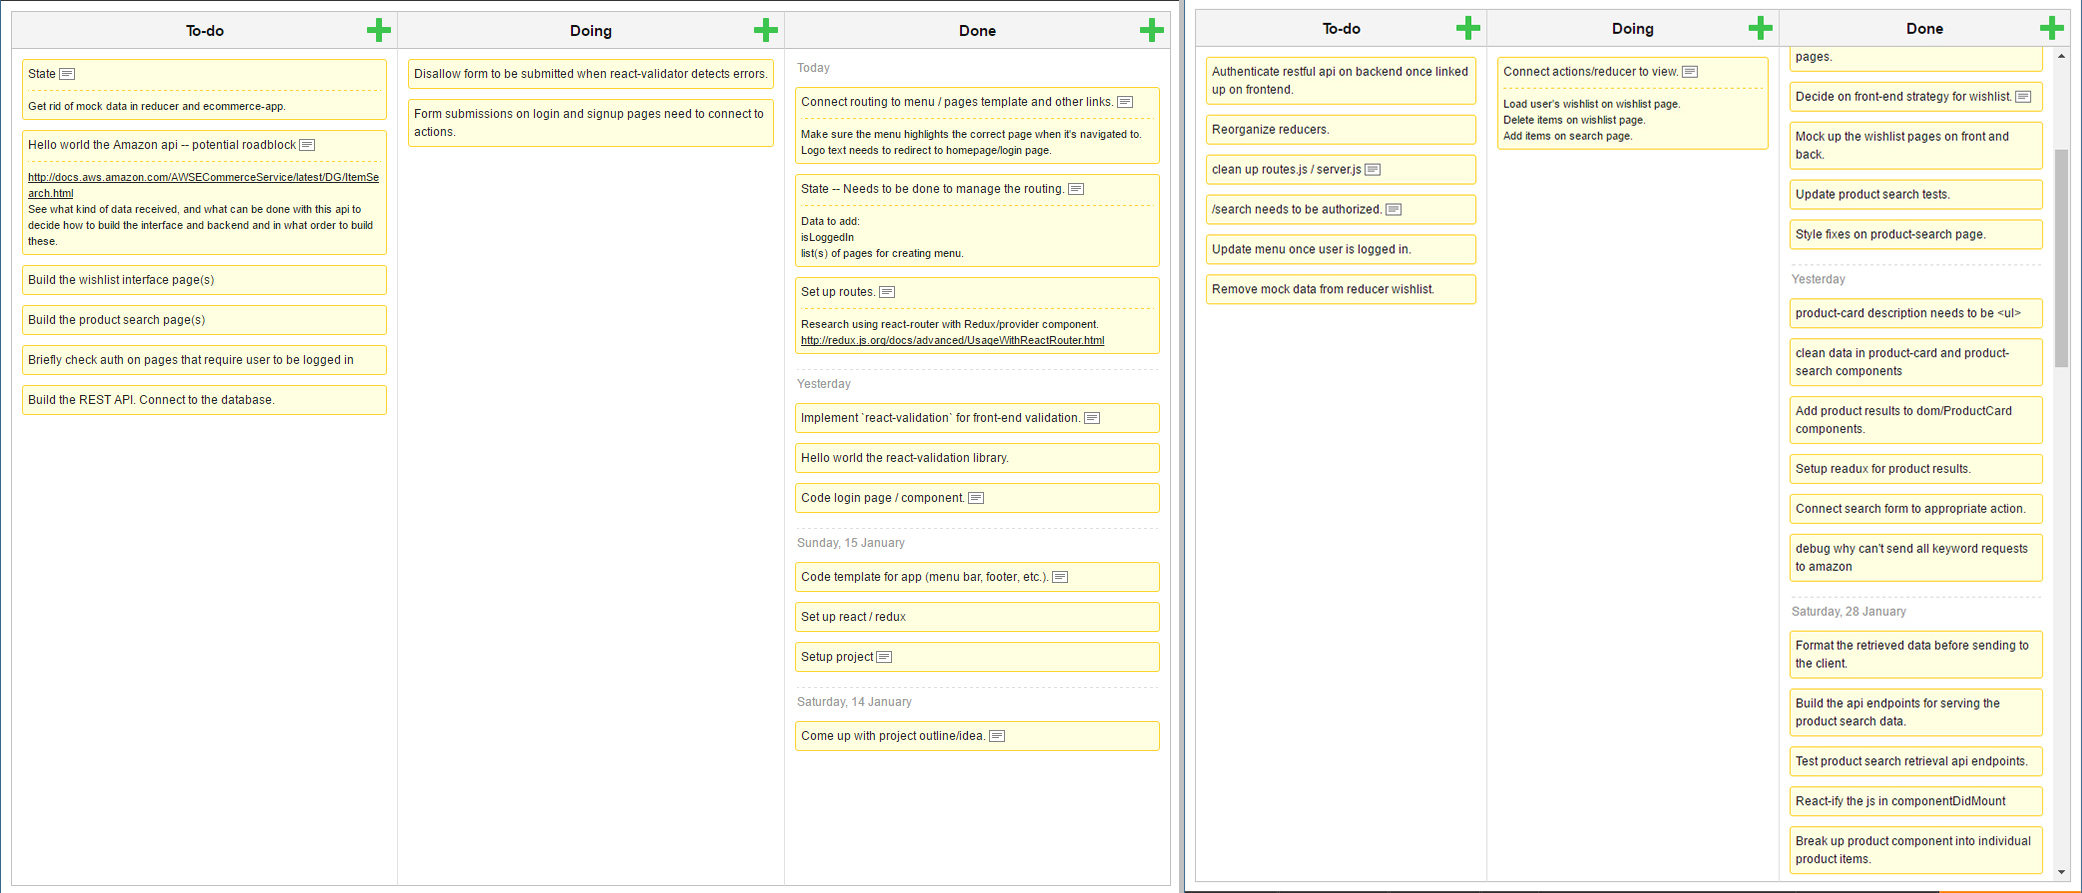
Task: Open 'Briefly check auth on pages' card
Action: 204,360
